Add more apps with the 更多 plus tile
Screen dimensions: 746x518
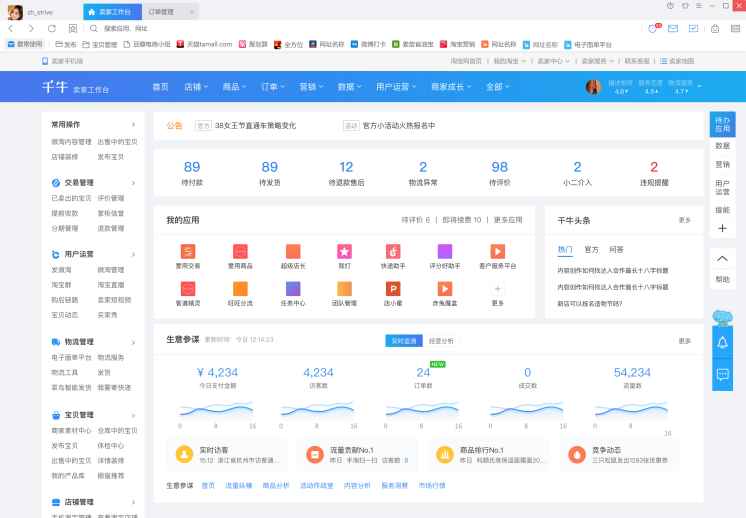tap(498, 289)
